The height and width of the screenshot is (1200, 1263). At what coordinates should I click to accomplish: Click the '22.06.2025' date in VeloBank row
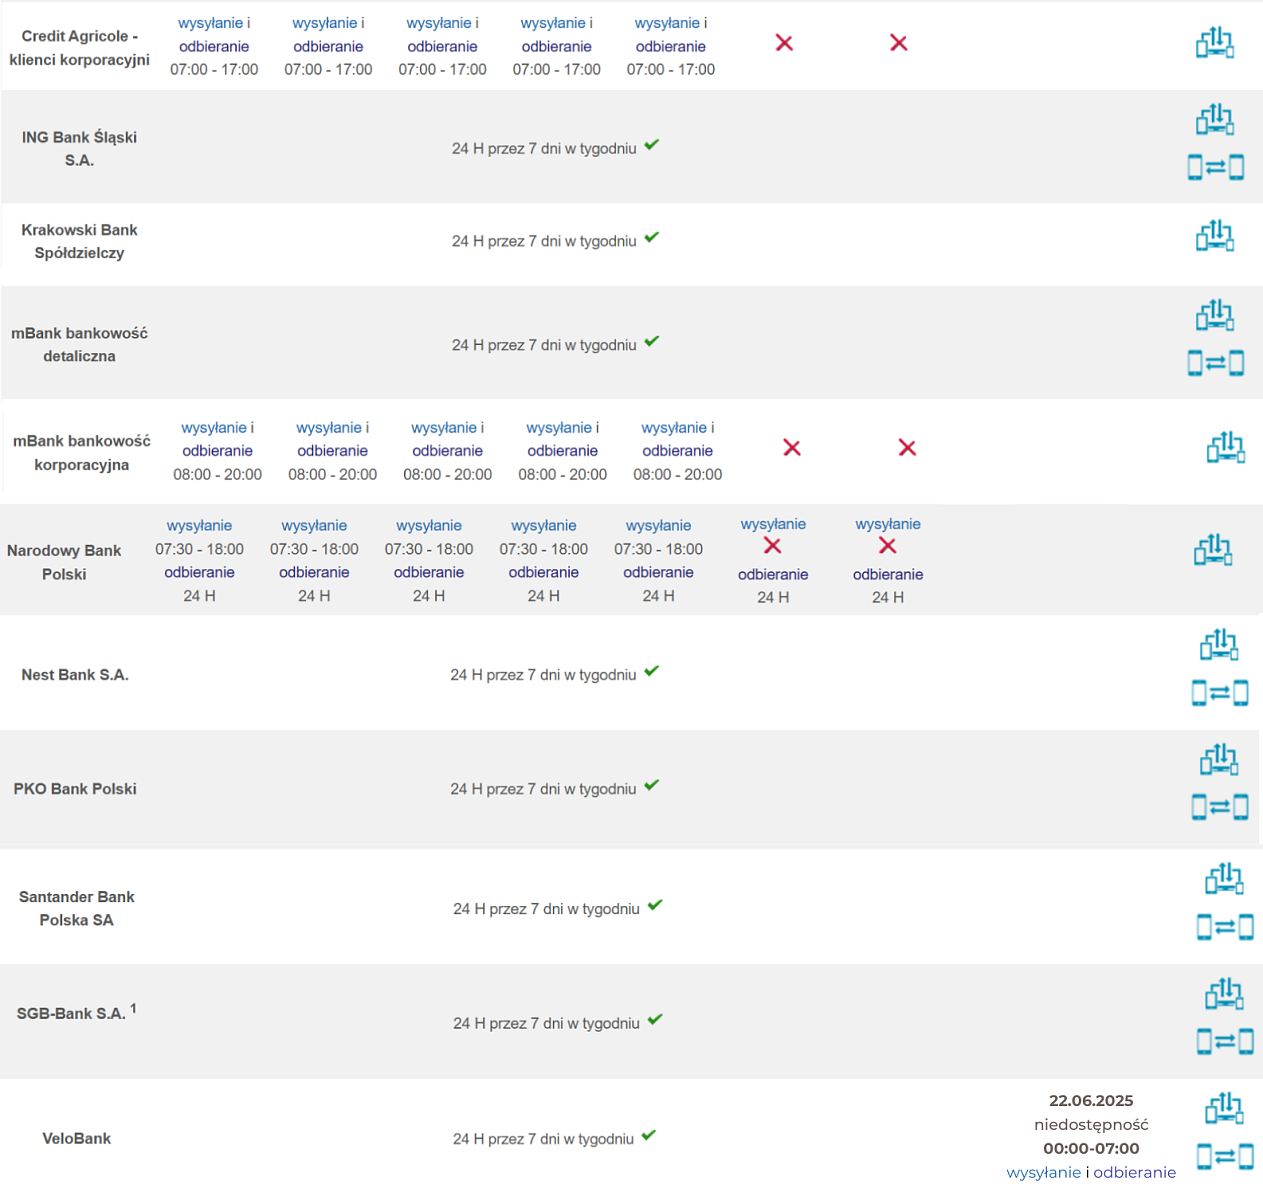(x=1091, y=1100)
